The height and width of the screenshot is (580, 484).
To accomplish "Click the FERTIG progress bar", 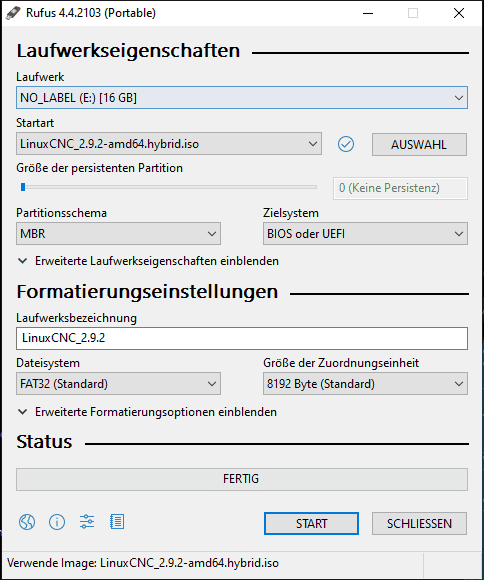I will (242, 479).
